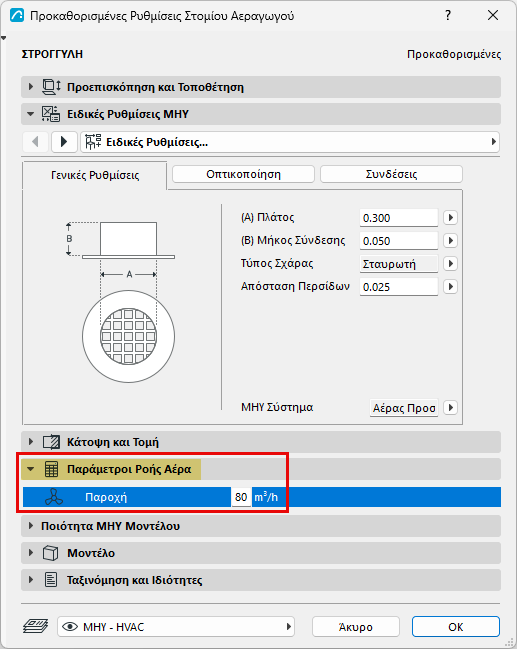Screen dimensions: 517x649
Task: Open the ΜΗΥ - HVAC layer dropdown
Action: point(176,627)
